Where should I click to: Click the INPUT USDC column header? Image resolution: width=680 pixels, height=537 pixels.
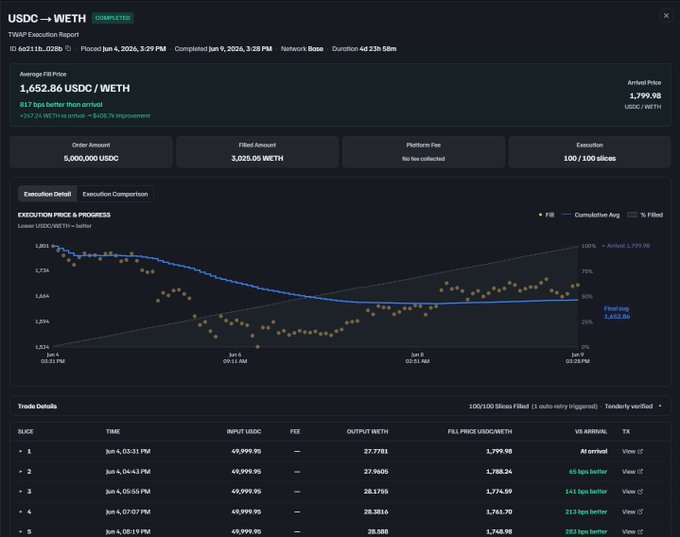coord(244,432)
